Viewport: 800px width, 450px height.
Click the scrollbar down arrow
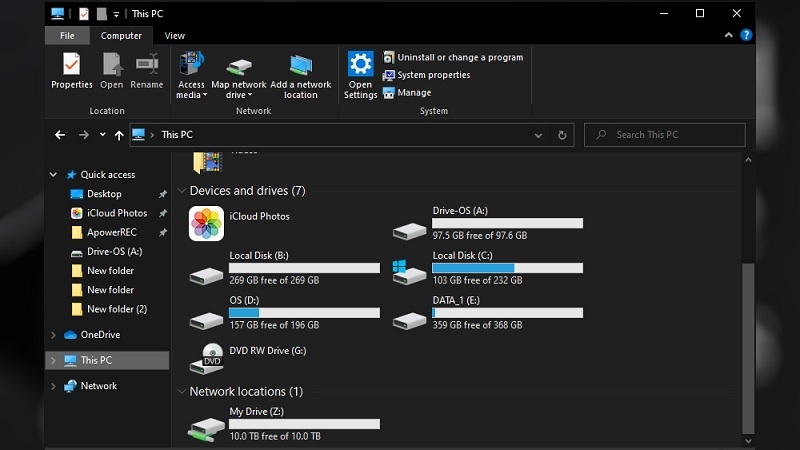[748, 441]
